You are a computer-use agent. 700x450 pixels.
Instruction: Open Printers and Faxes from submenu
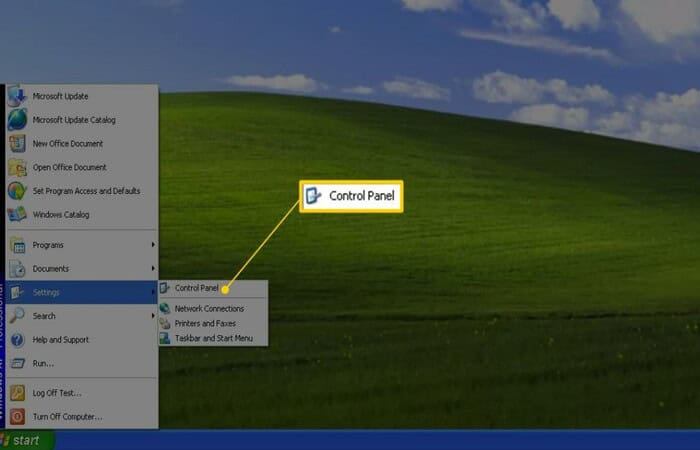[213, 323]
